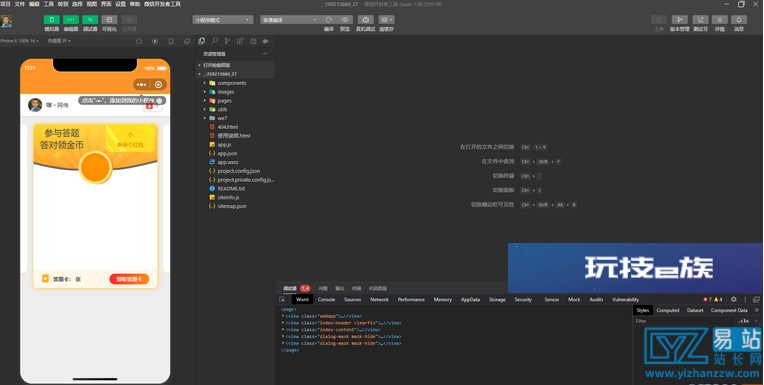Viewport: 764px width, 385px height.
Task: Select the extensions sidebar icon
Action: (x=240, y=41)
